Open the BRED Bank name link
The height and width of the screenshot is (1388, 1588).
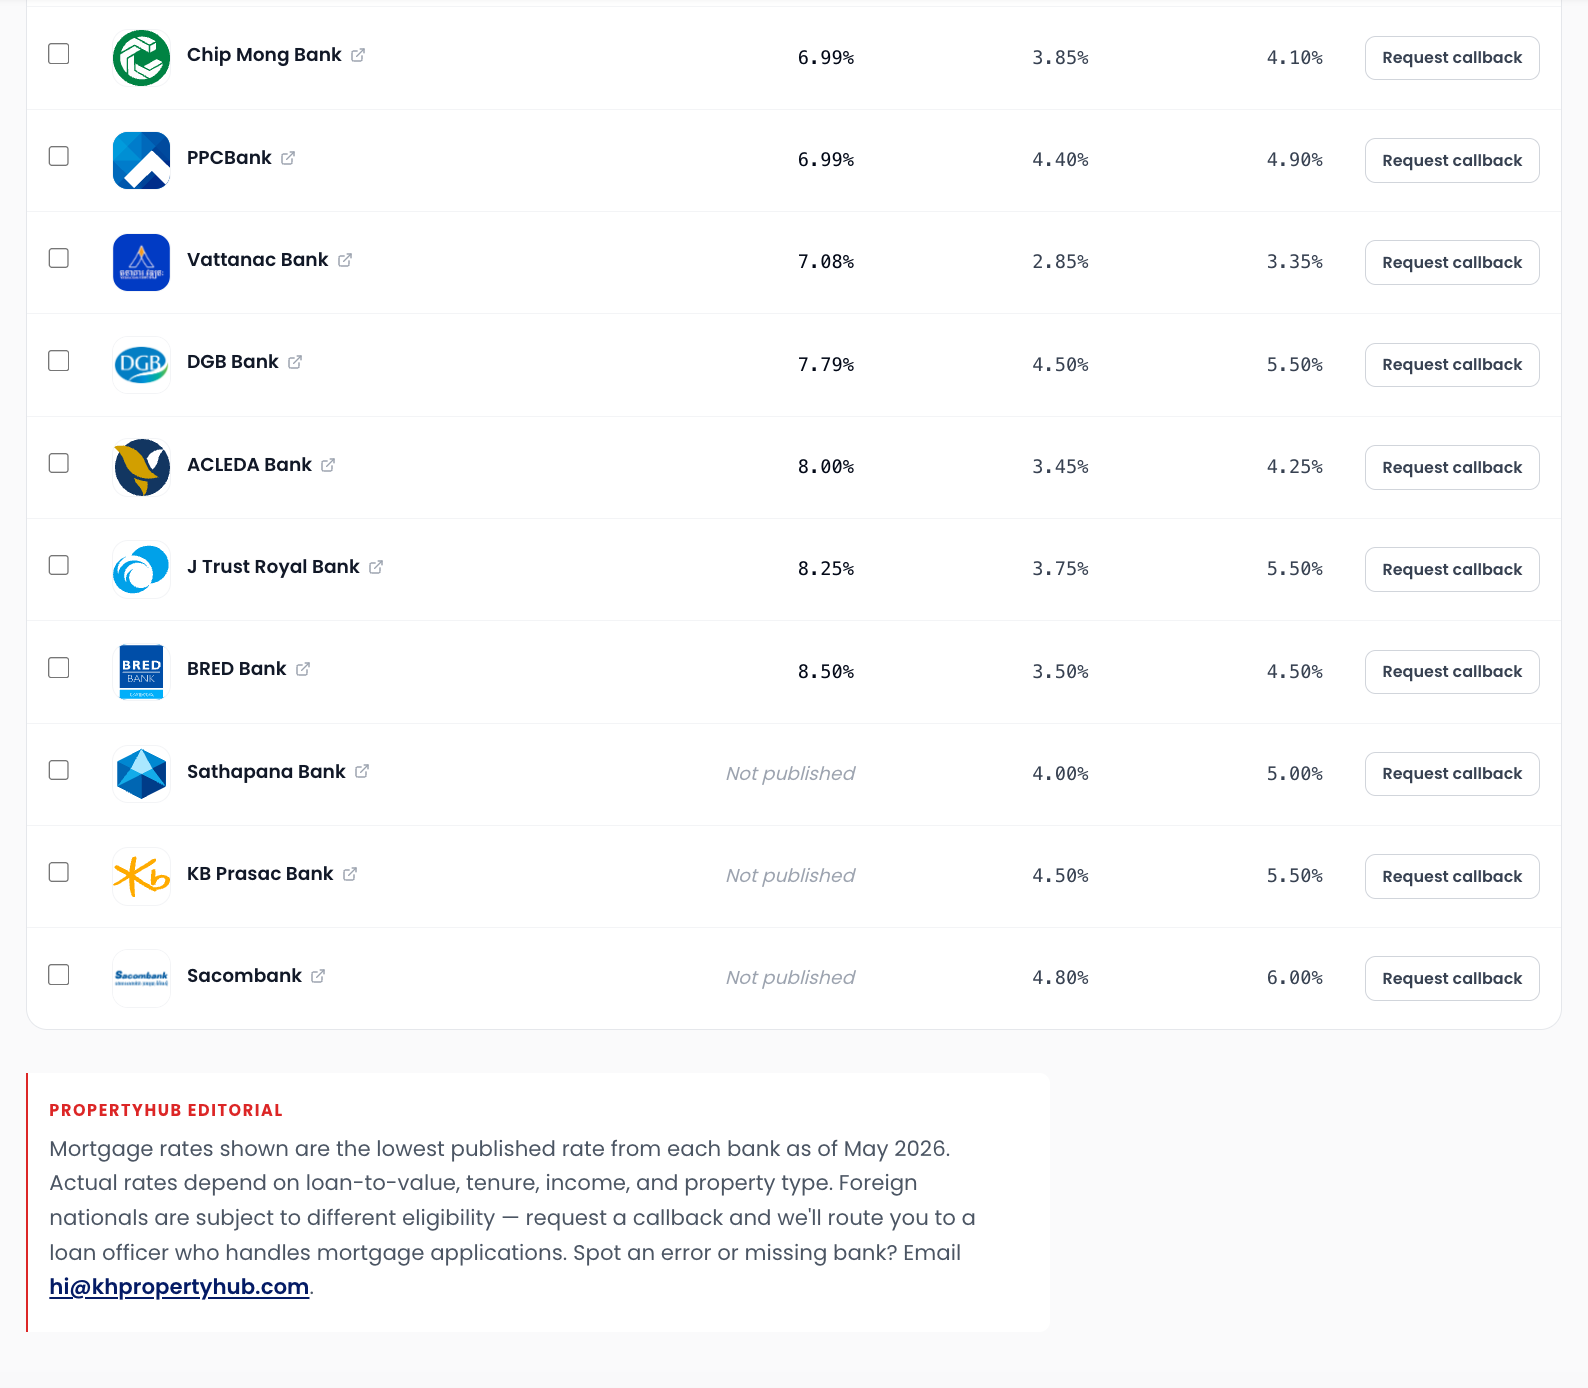pos(236,669)
